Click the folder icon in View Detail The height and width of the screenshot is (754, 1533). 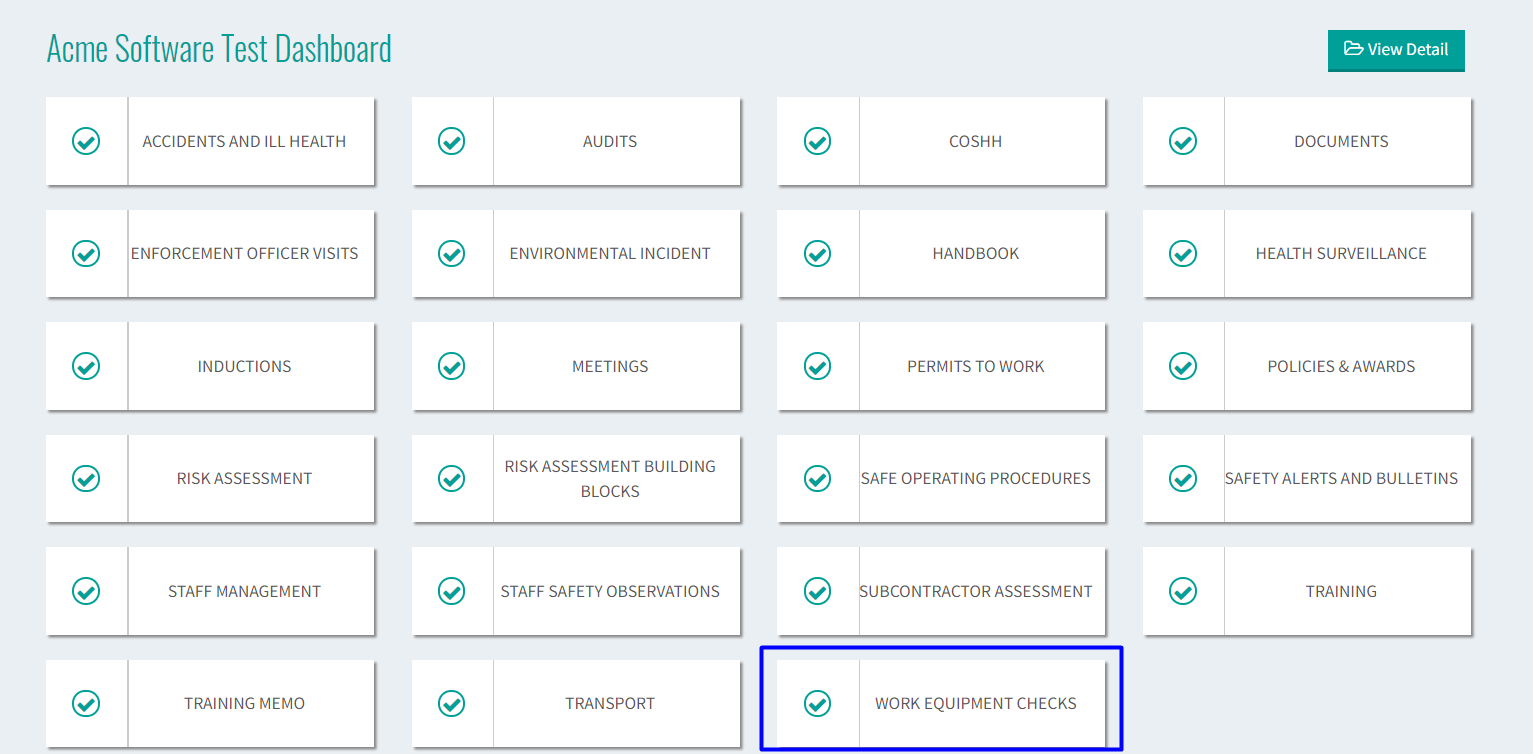(x=1353, y=49)
